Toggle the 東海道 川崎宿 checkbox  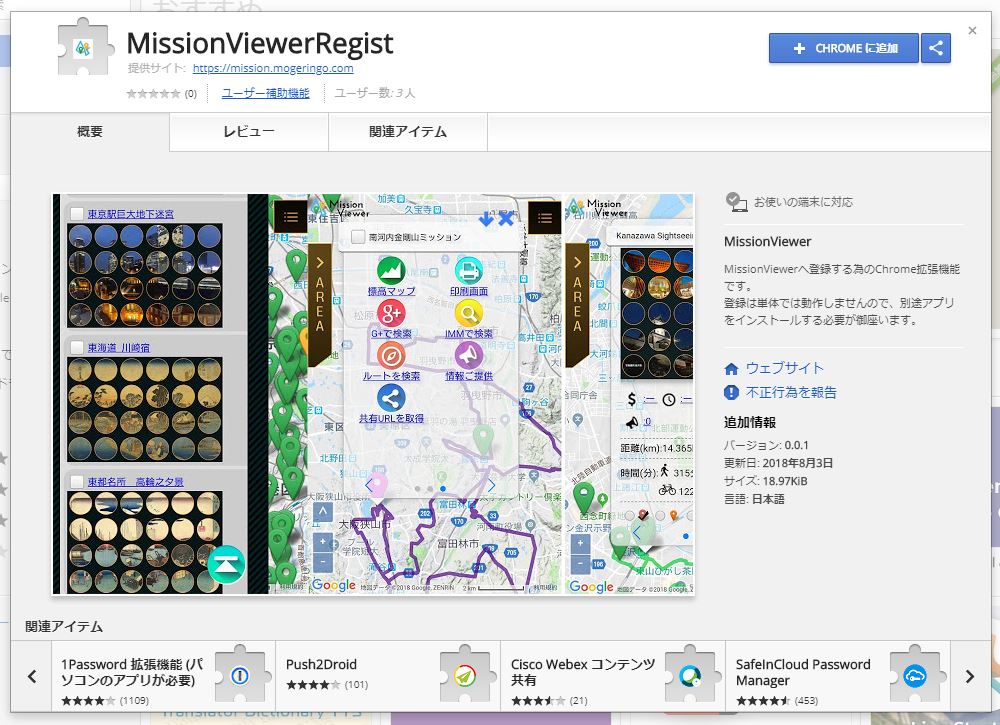click(77, 348)
